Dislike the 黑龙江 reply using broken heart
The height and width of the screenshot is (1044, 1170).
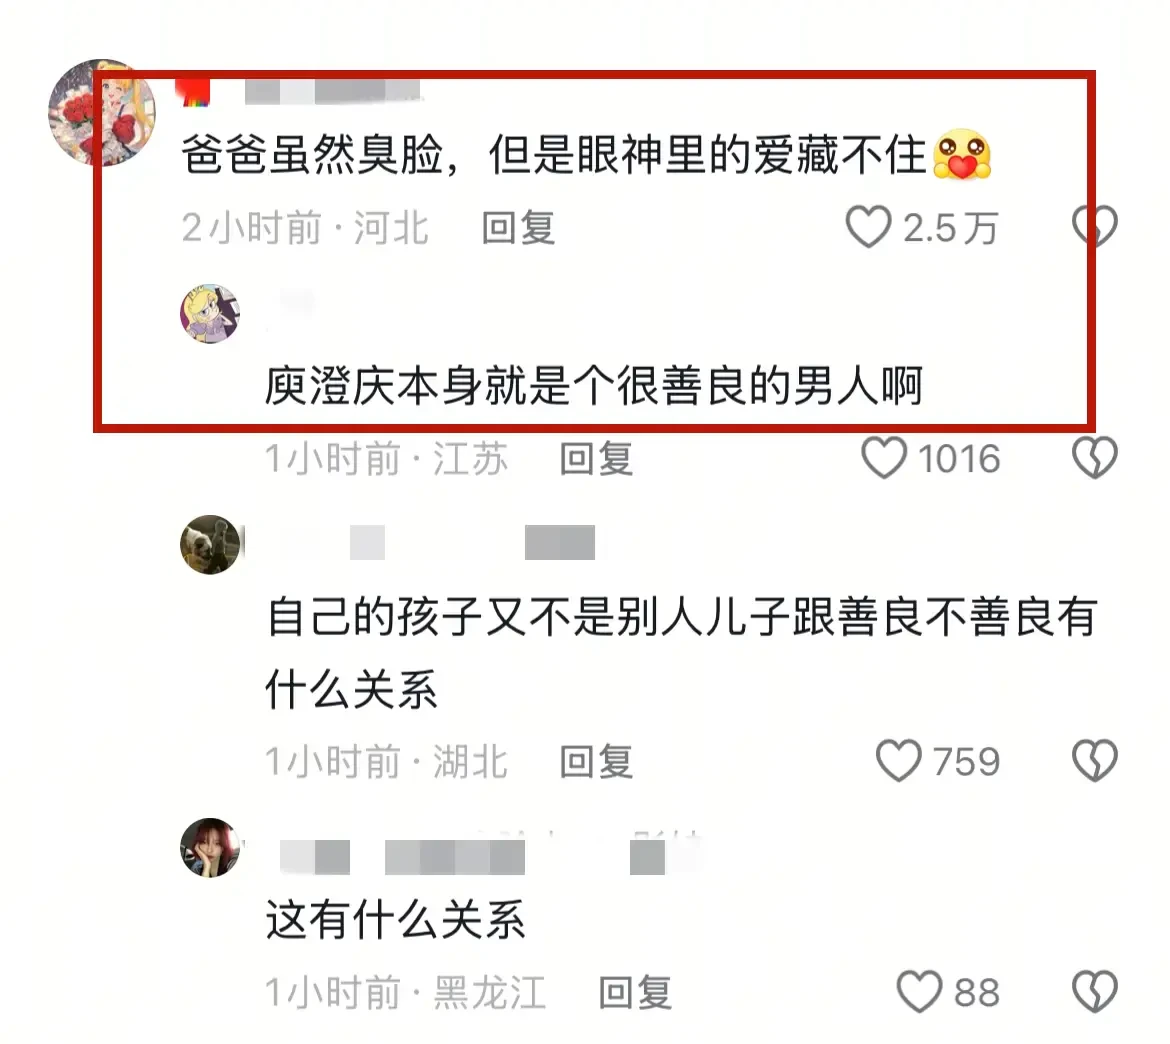[1095, 992]
